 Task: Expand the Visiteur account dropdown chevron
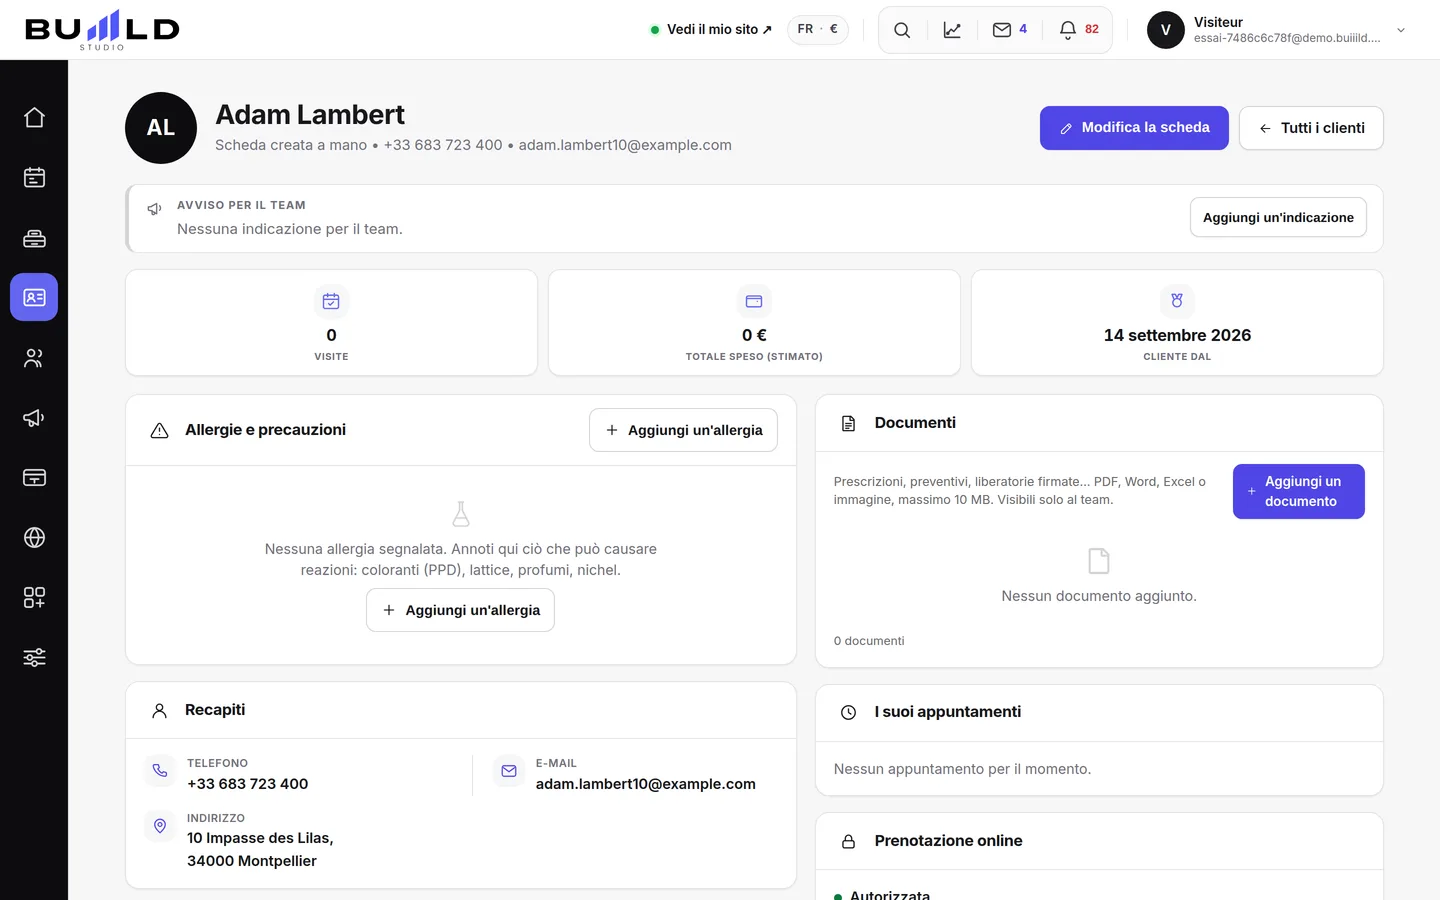point(1401,30)
